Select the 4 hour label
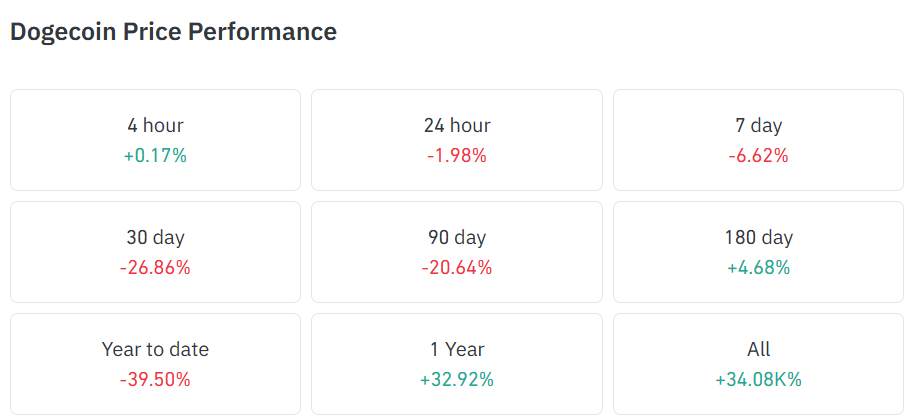The image size is (915, 420). point(155,126)
